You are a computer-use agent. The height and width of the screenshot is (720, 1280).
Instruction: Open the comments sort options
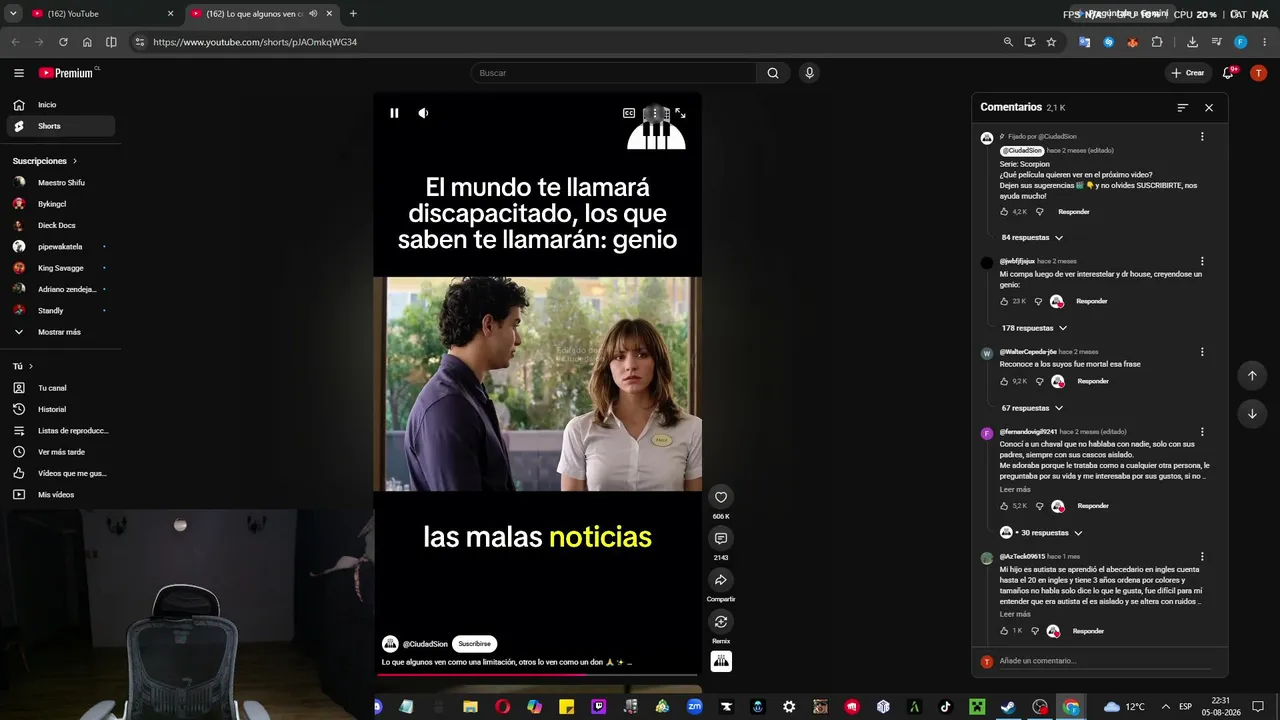click(1182, 108)
